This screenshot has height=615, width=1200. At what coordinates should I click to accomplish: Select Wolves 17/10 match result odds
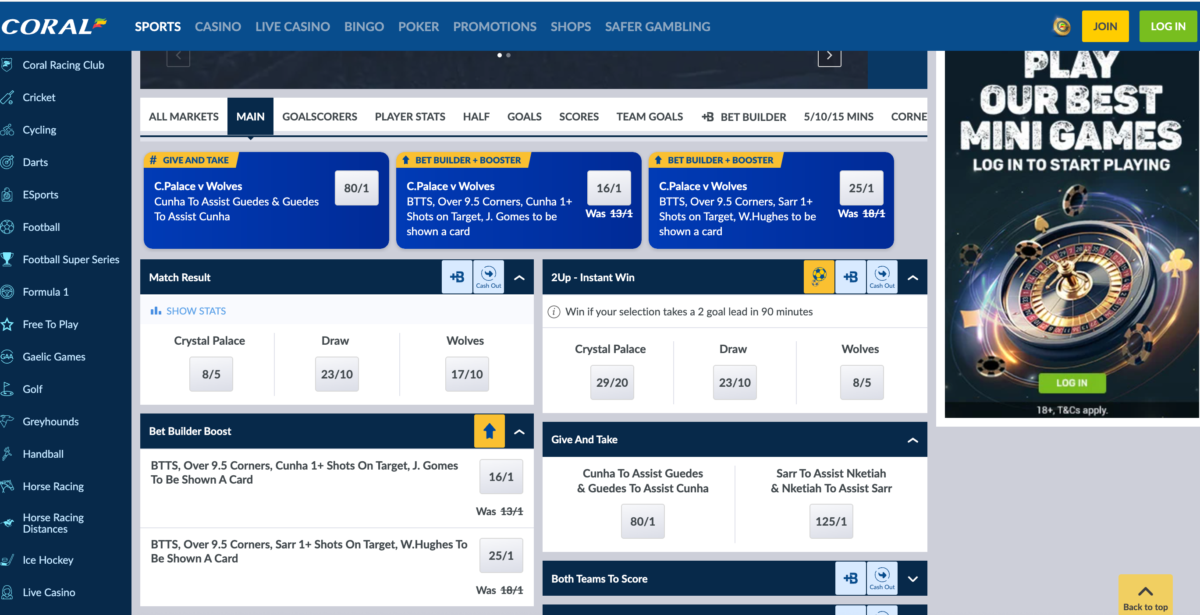point(467,374)
